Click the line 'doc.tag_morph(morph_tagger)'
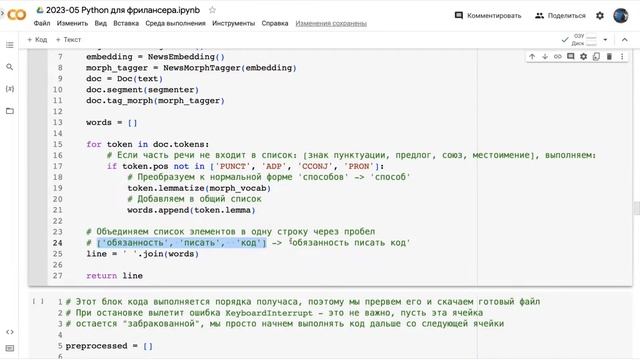This screenshot has width=640, height=360. (x=155, y=100)
